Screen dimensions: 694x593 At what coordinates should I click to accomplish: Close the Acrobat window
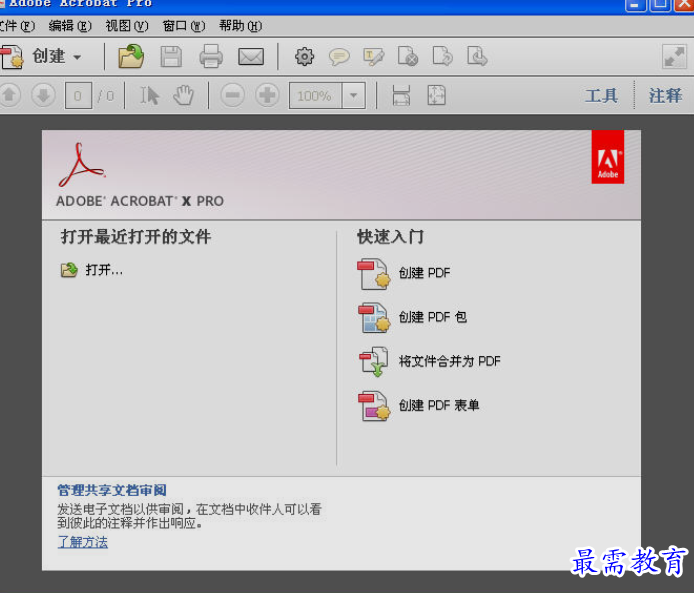pos(683,4)
